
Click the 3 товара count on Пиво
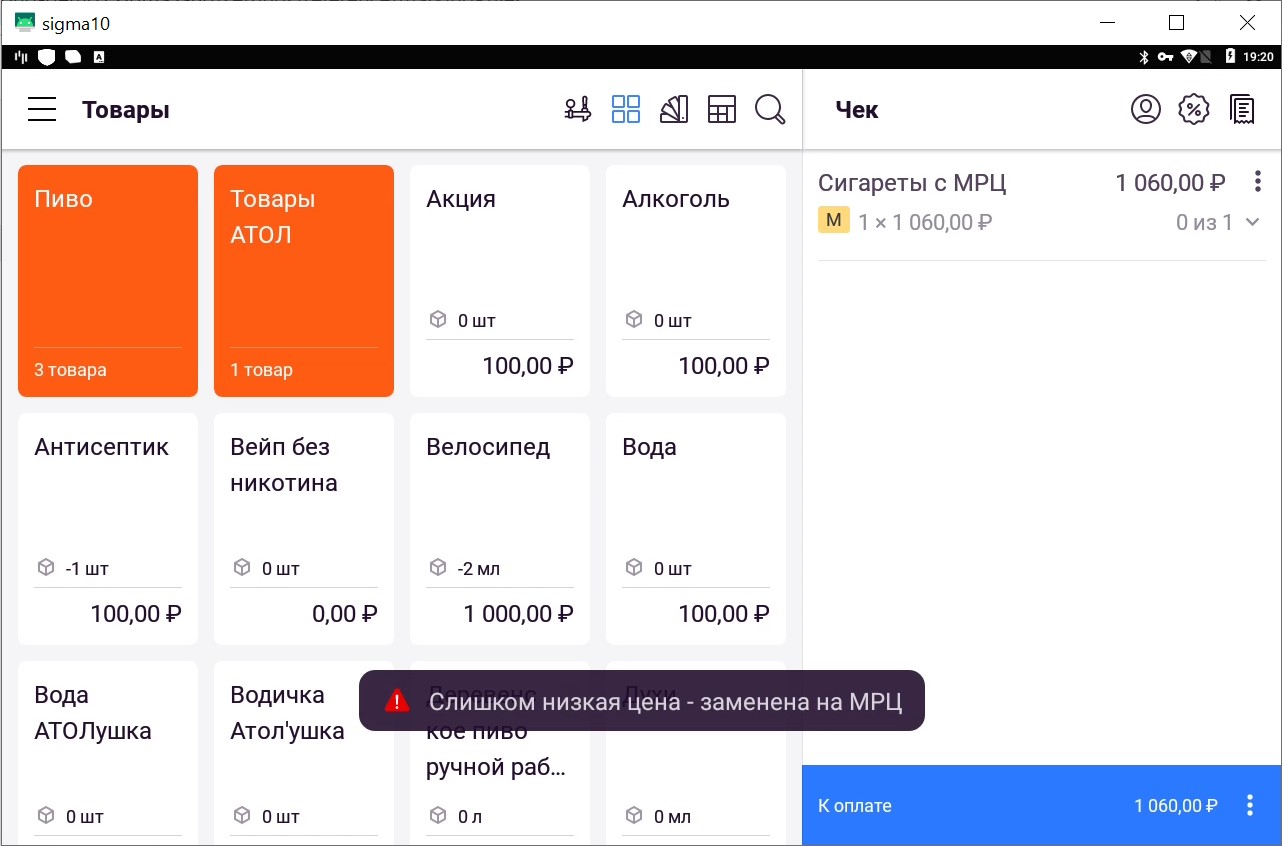click(71, 370)
